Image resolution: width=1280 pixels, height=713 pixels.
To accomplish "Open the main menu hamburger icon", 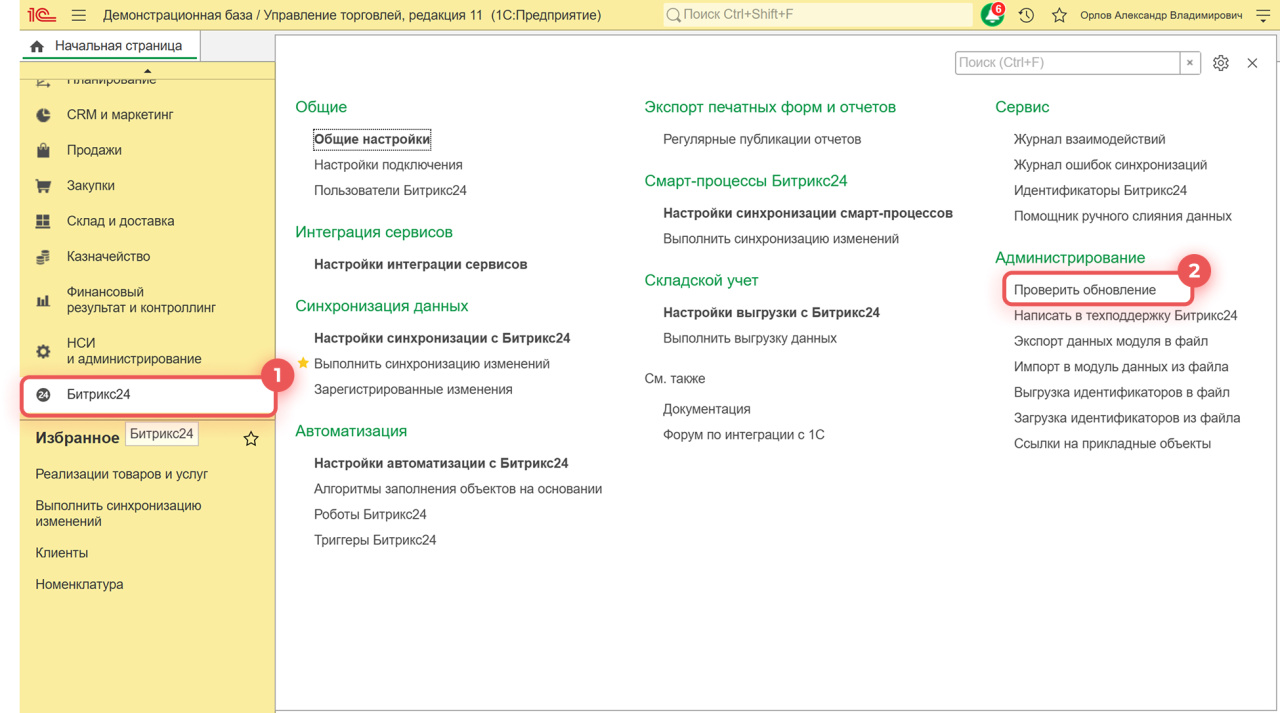I will point(79,15).
